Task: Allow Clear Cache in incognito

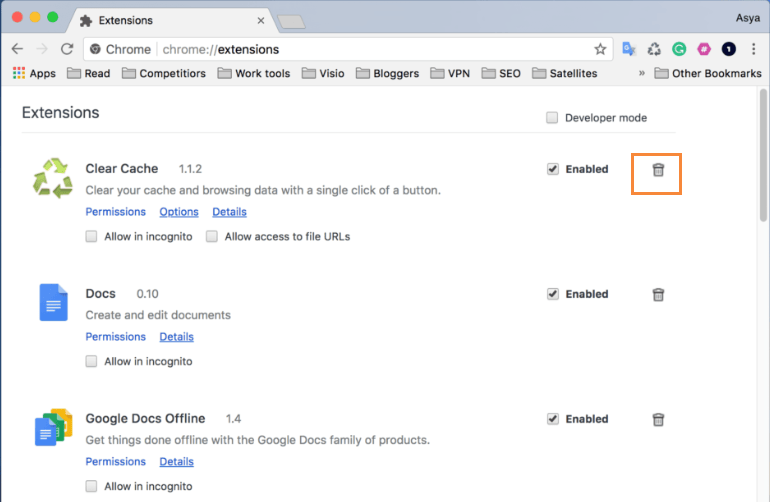Action: click(x=91, y=236)
